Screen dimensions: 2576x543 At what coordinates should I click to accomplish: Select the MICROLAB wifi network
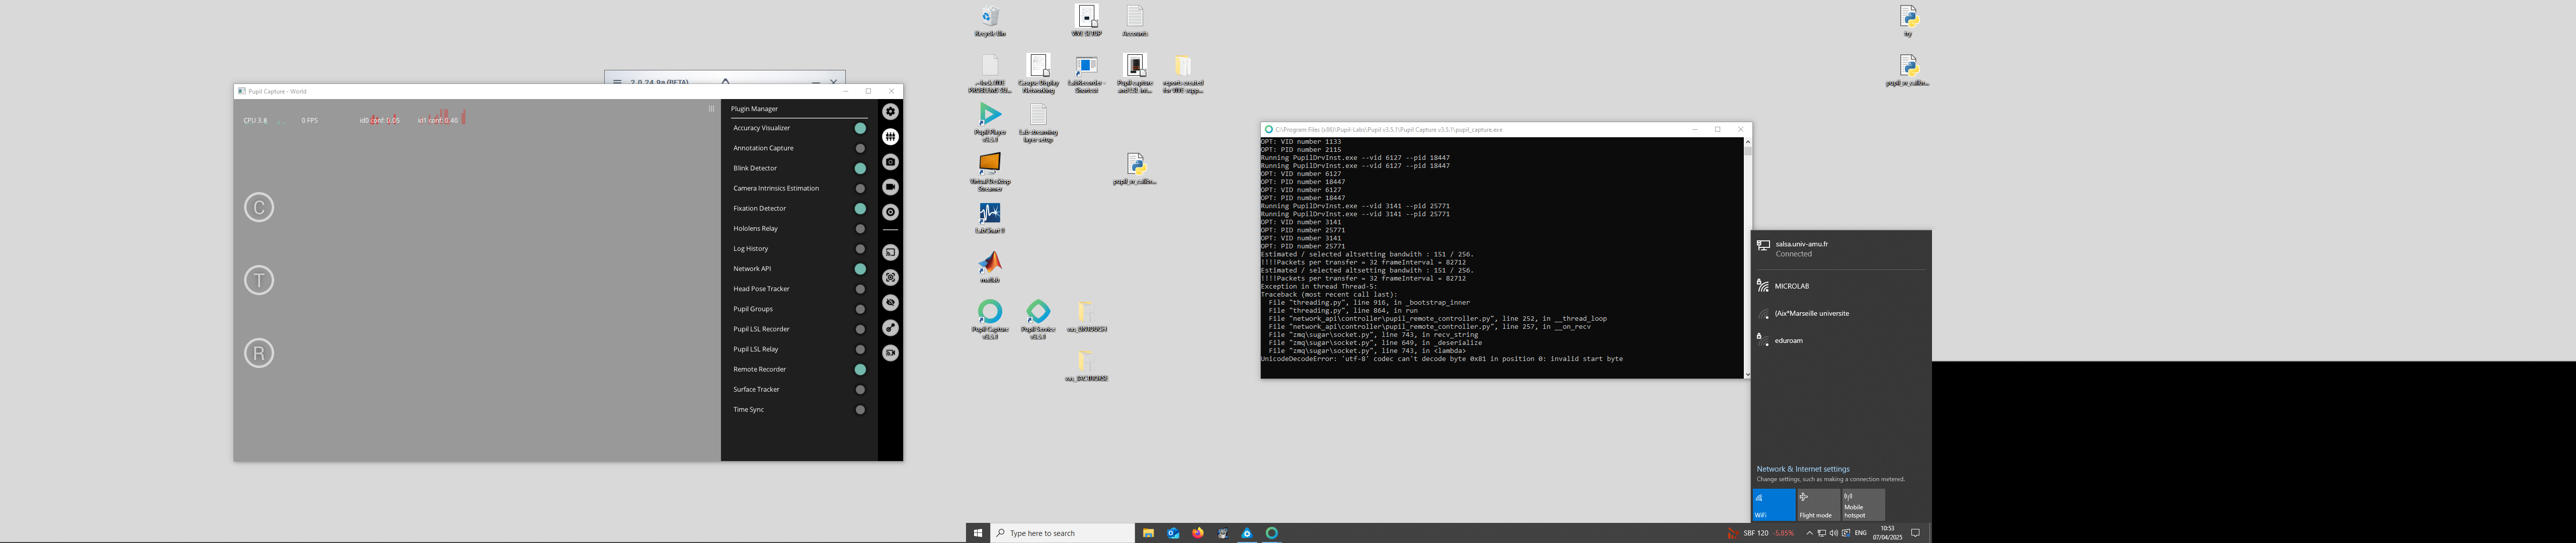point(1840,286)
